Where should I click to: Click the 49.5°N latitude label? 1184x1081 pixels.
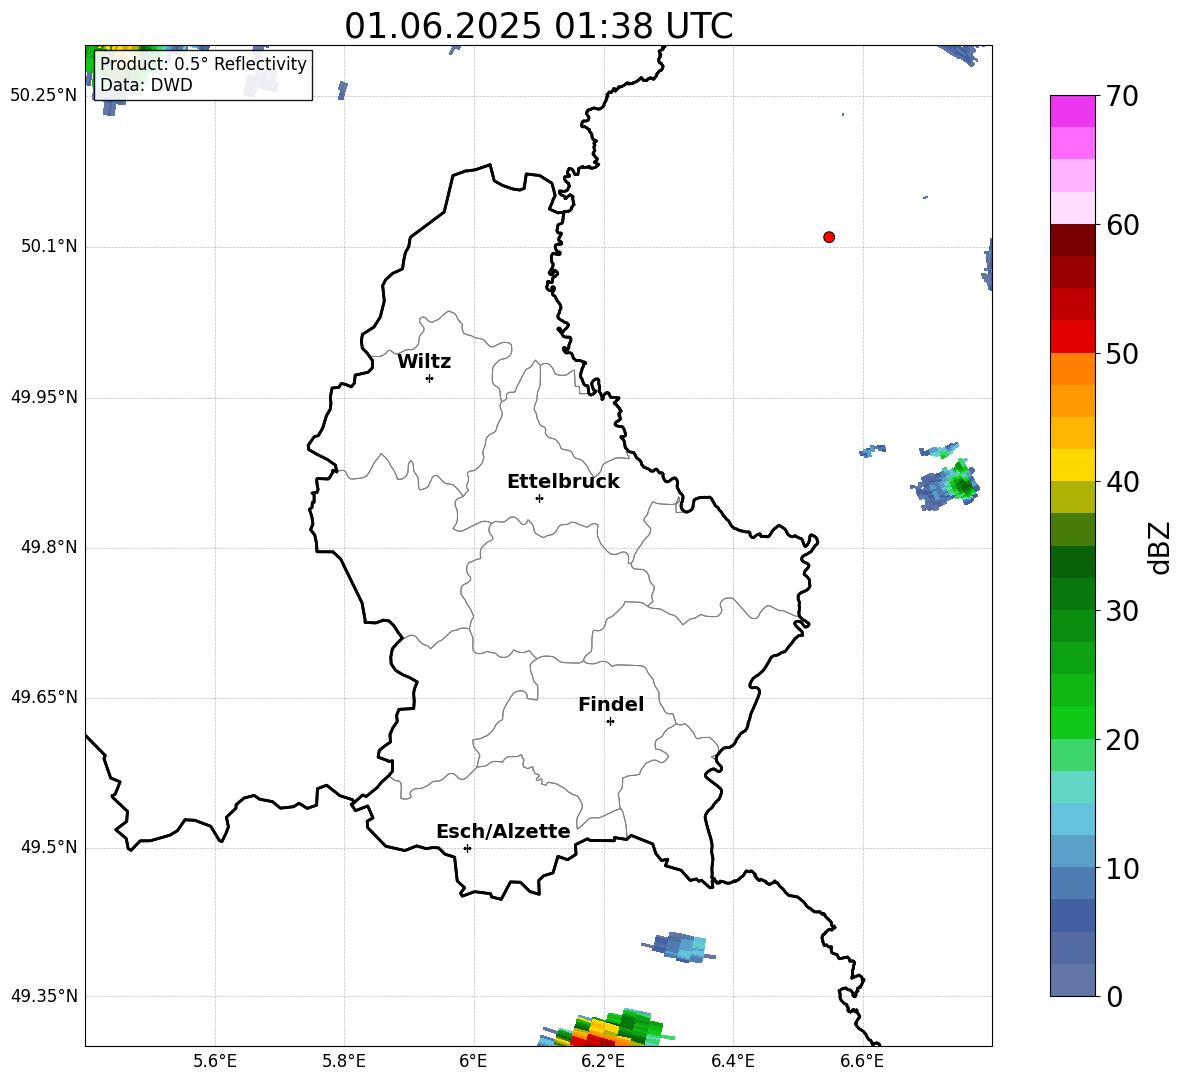tap(49, 847)
